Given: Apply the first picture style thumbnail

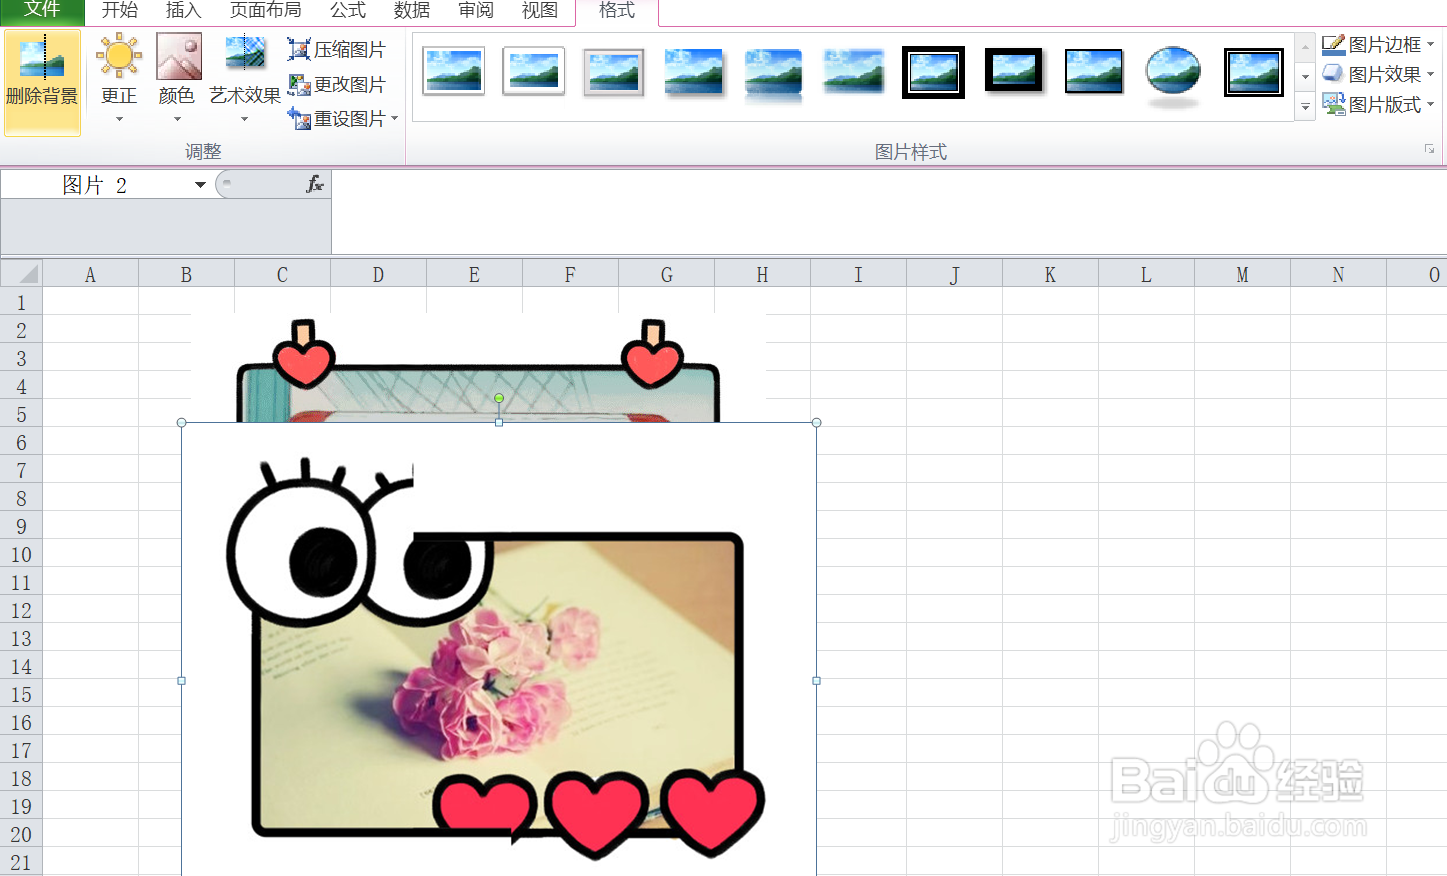Looking at the screenshot, I should (x=454, y=71).
